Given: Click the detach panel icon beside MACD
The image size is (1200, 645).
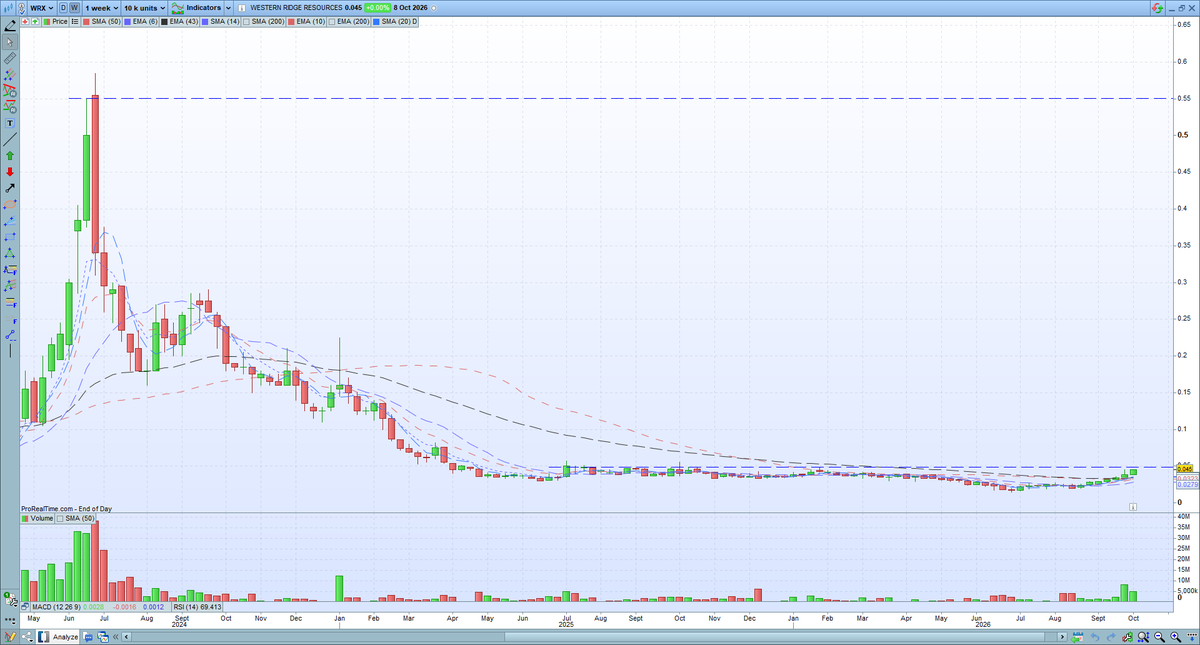Looking at the screenshot, I should tap(25, 607).
